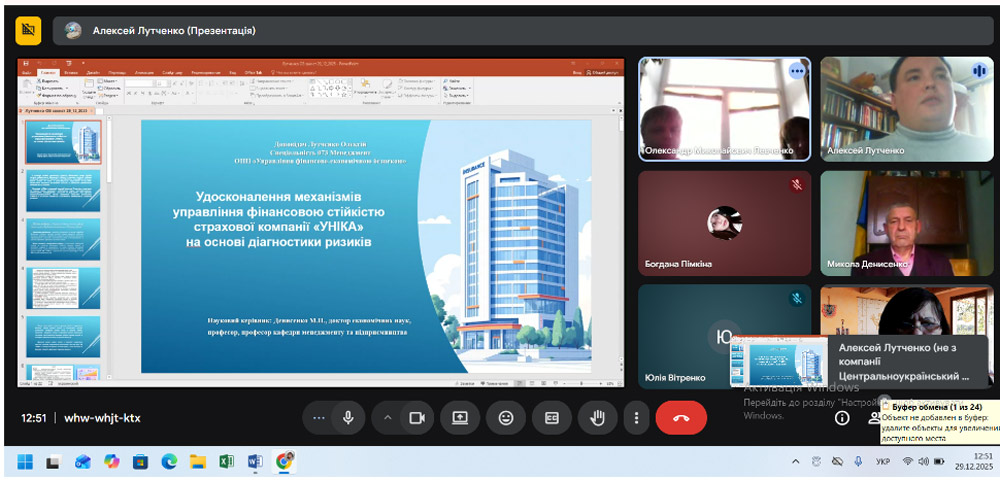The height and width of the screenshot is (480, 1000).
Task: Open the meeting details info icon
Action: tap(842, 418)
